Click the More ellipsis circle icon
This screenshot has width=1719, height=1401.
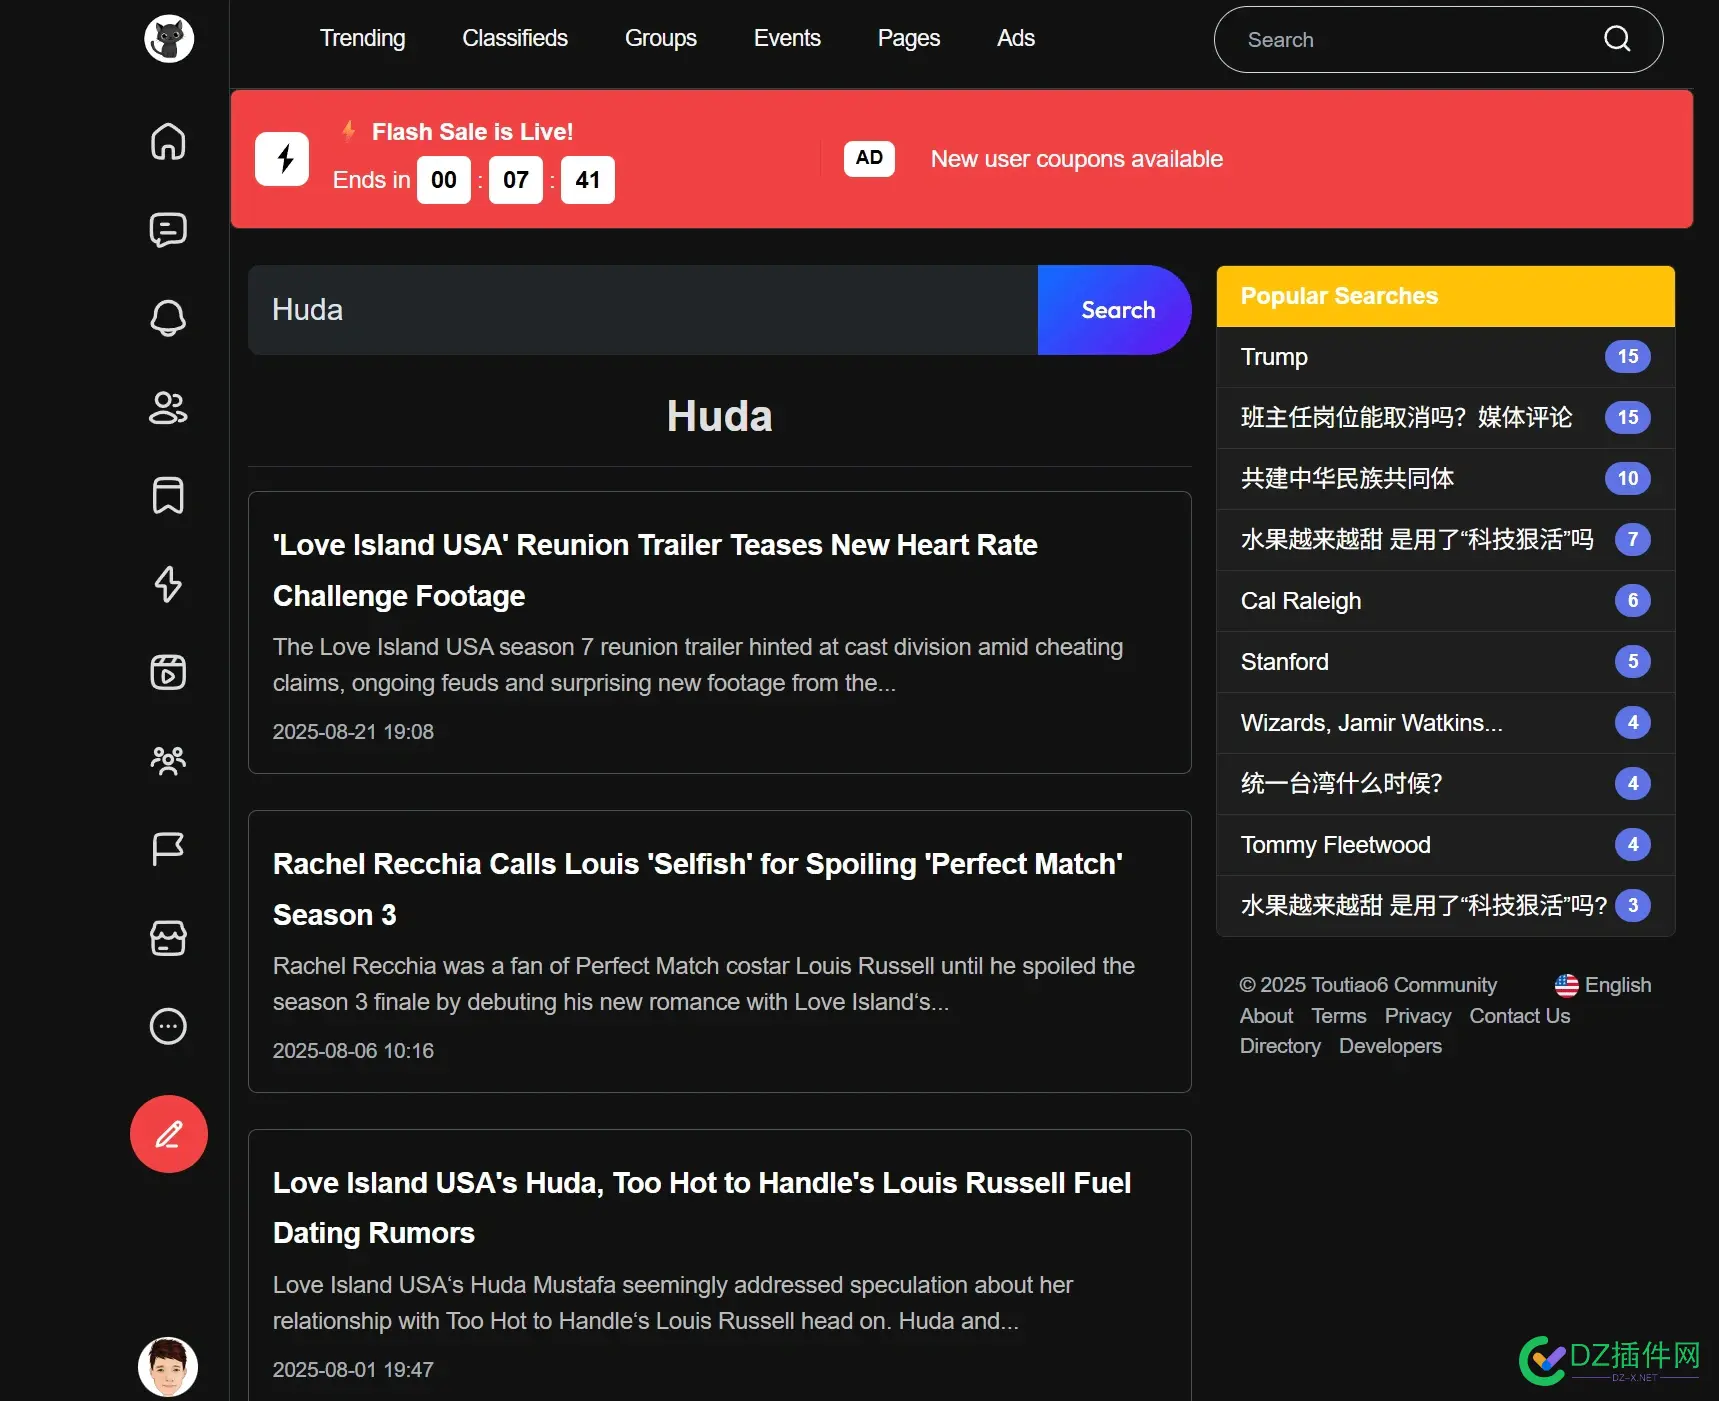(168, 1026)
